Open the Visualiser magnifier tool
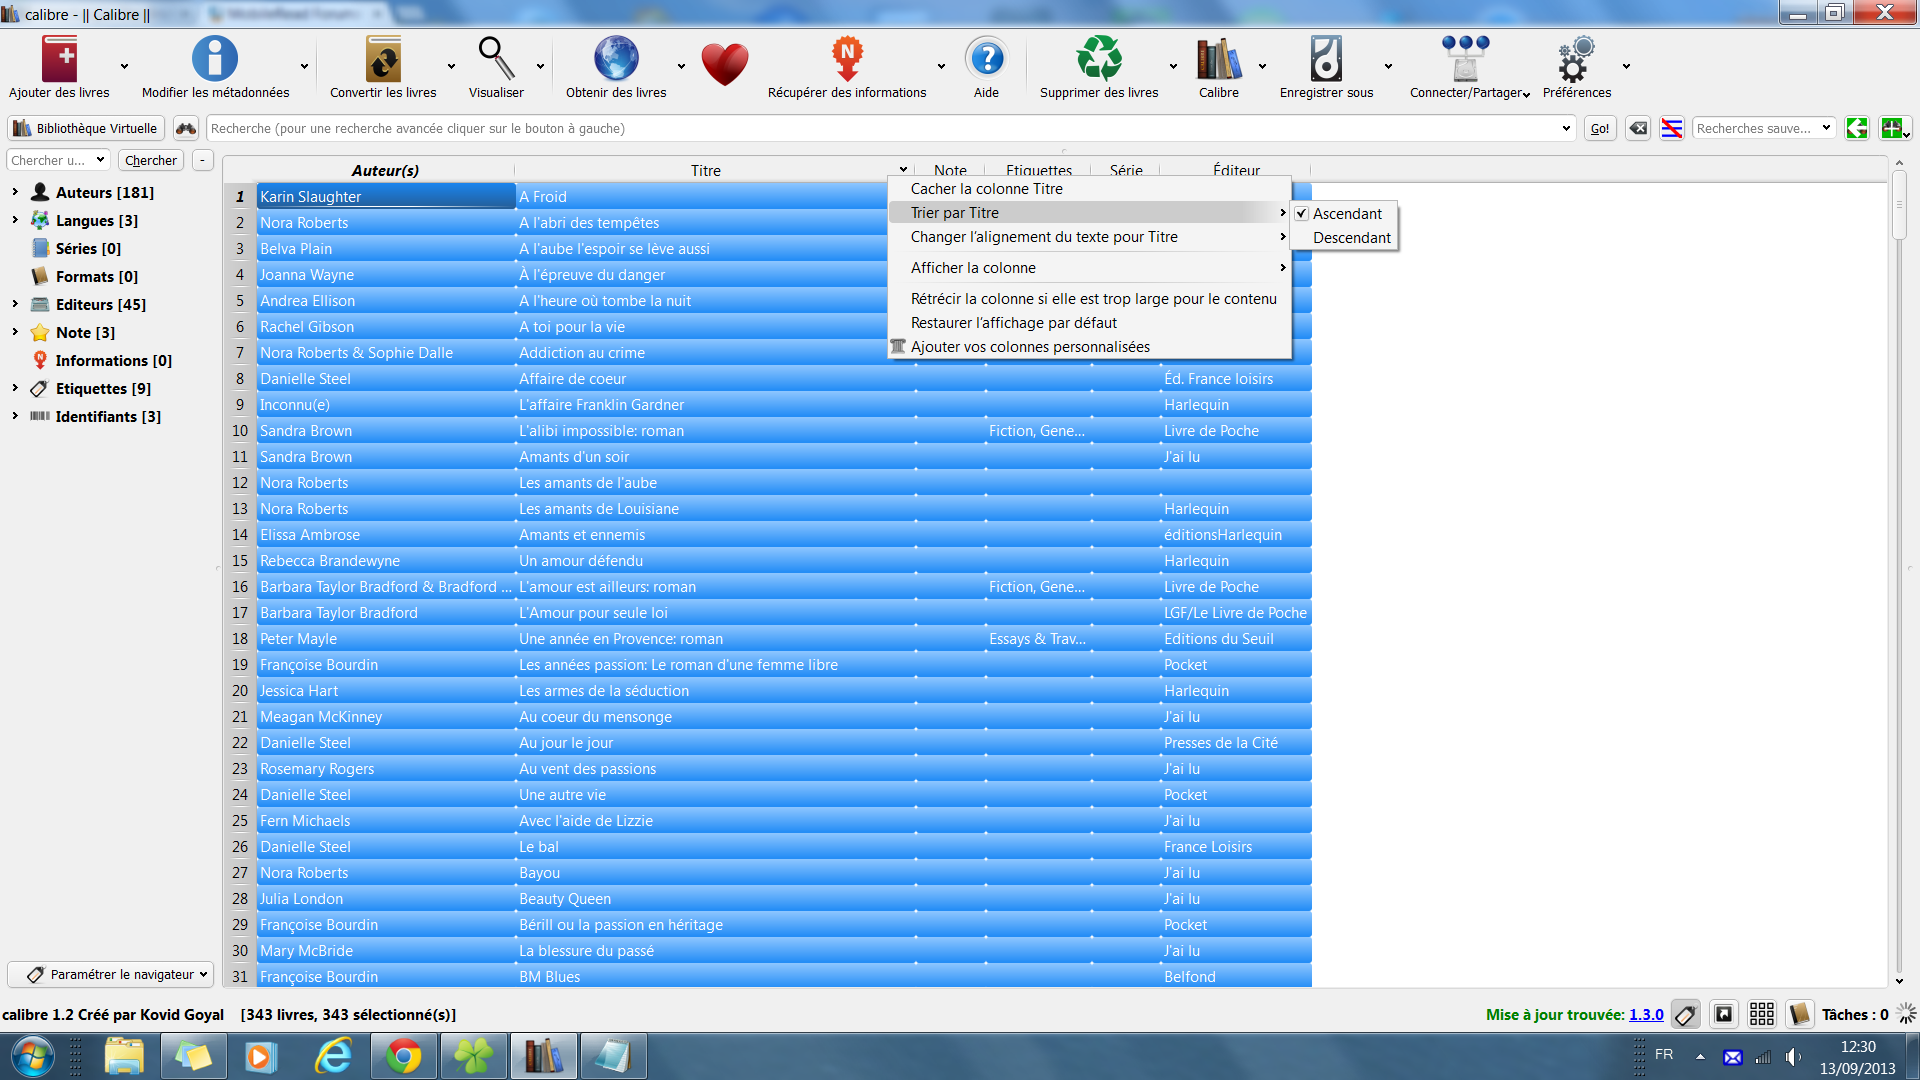 click(496, 59)
